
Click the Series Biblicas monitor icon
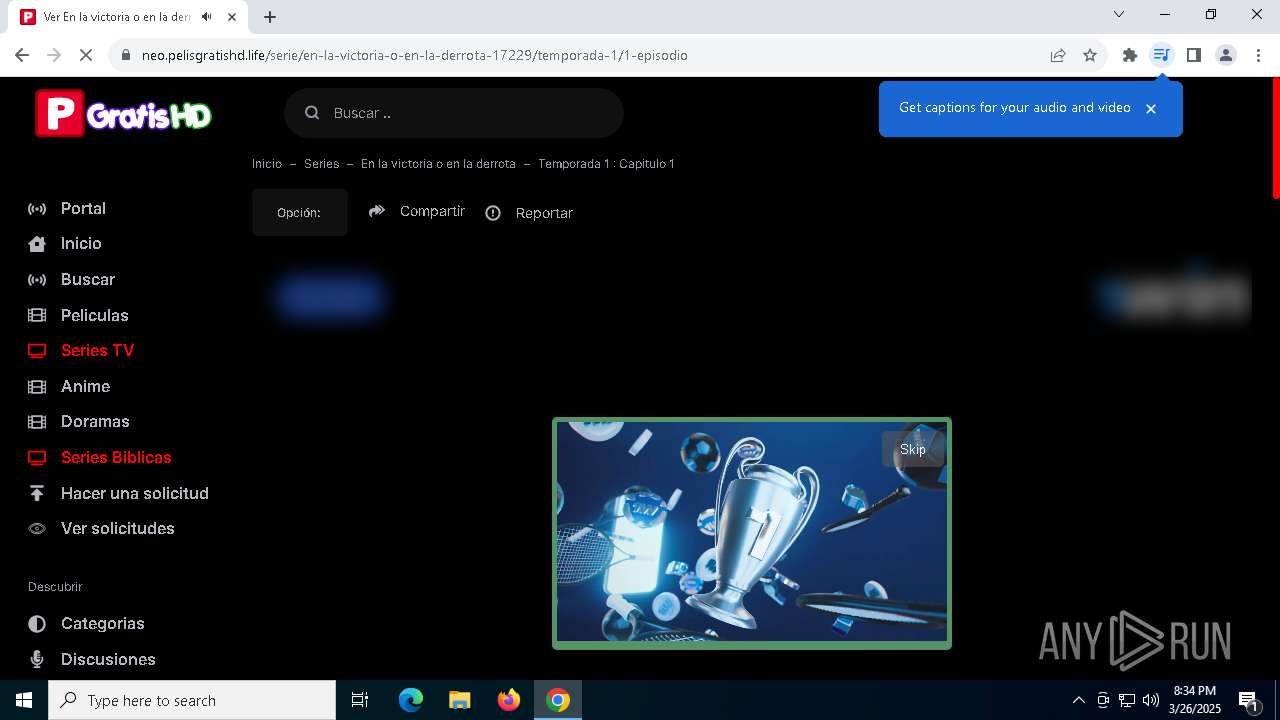click(37, 458)
